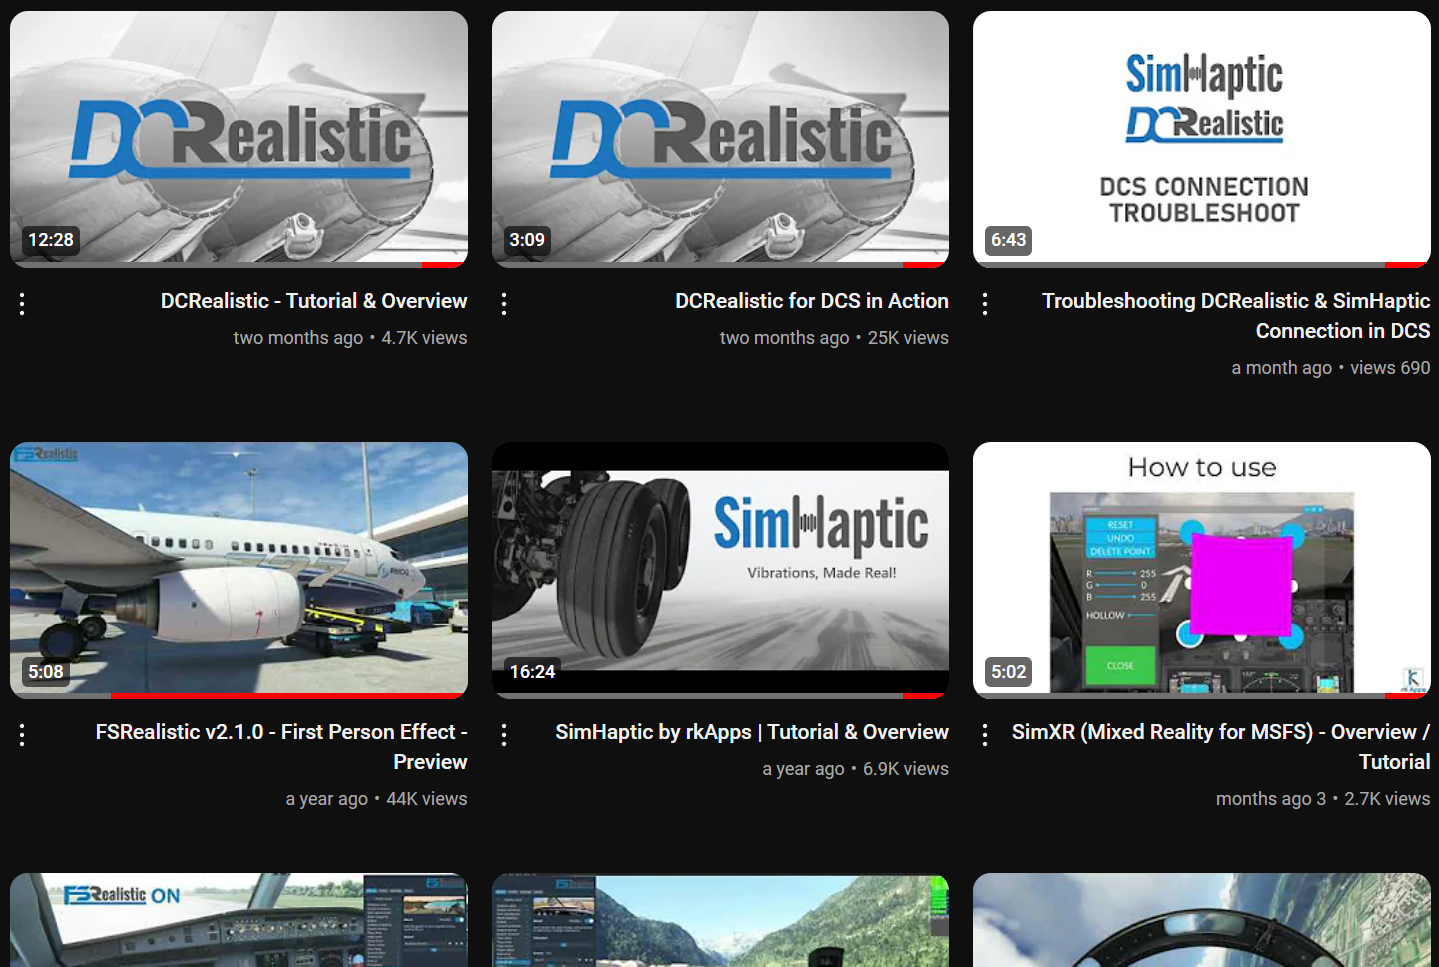The height and width of the screenshot is (967, 1439).
Task: Play the 12:28 DCRealistic tutorial thumbnail
Action: pos(239,138)
